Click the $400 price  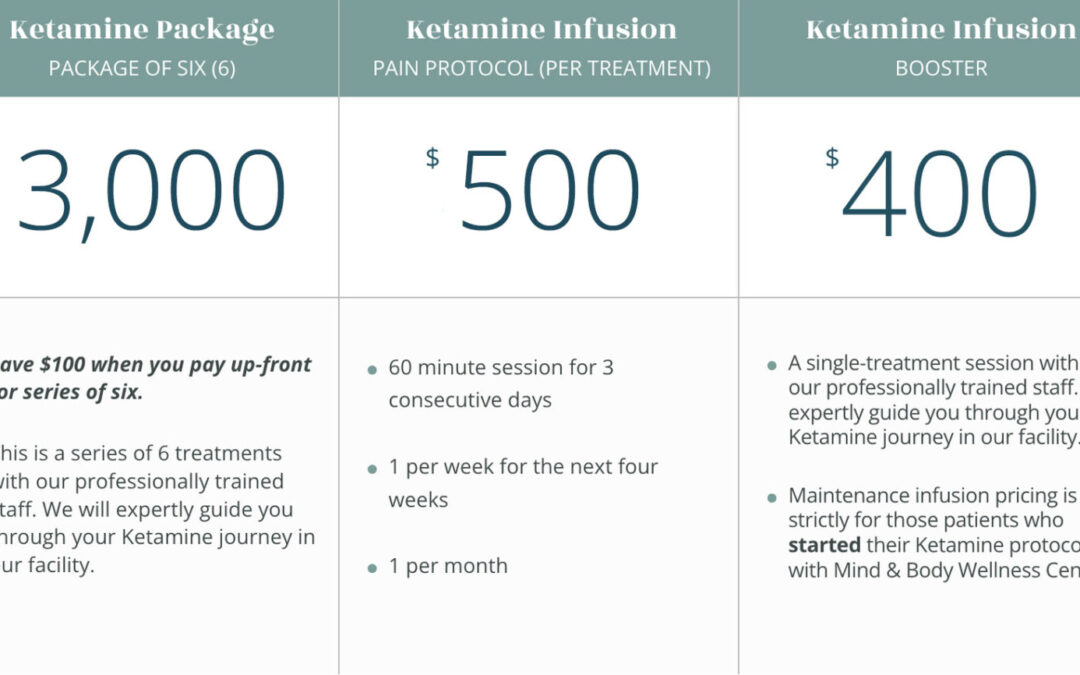[x=932, y=191]
